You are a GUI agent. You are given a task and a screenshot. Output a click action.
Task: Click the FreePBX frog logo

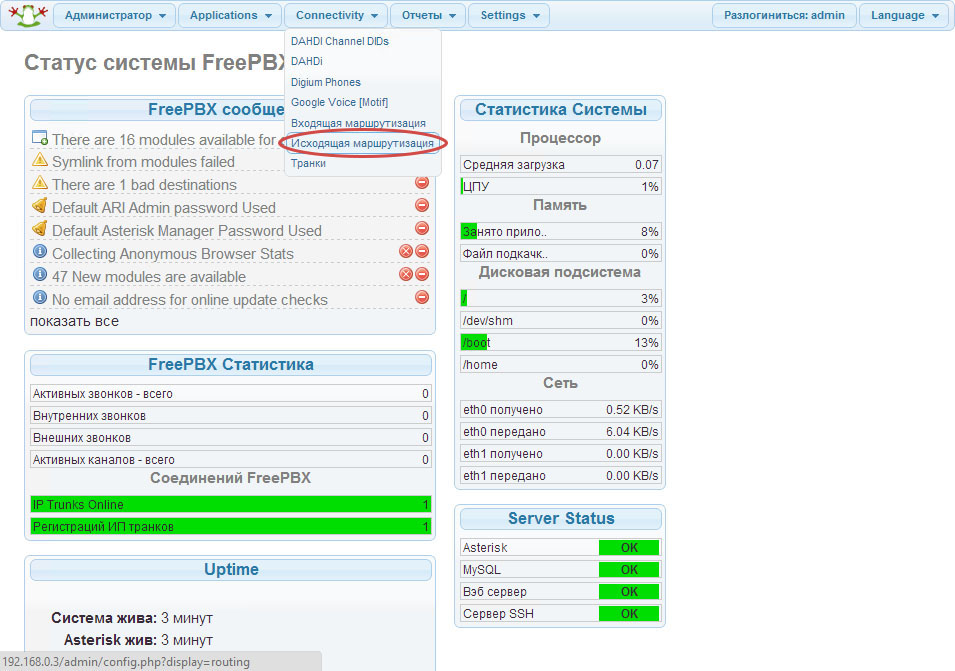pos(28,15)
